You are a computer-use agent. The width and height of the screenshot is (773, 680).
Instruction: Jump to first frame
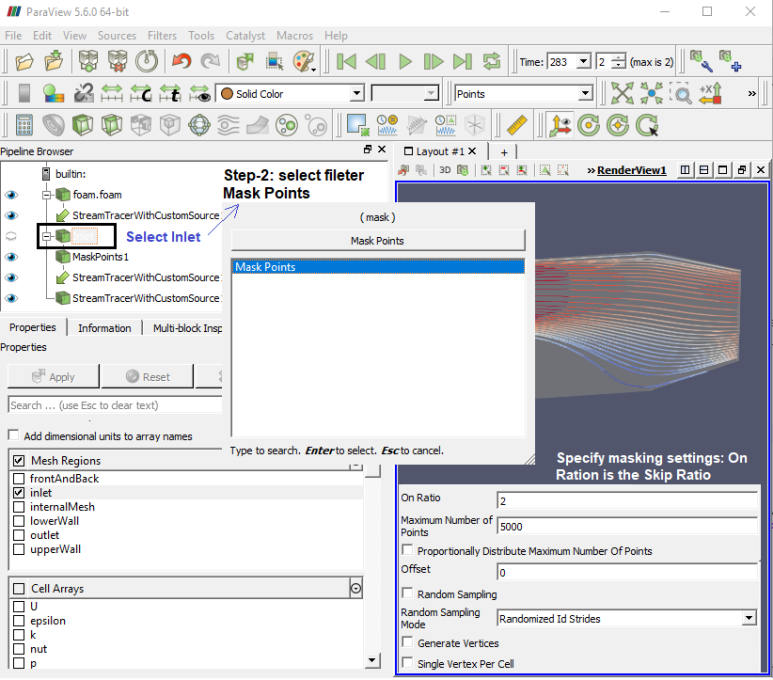click(346, 62)
